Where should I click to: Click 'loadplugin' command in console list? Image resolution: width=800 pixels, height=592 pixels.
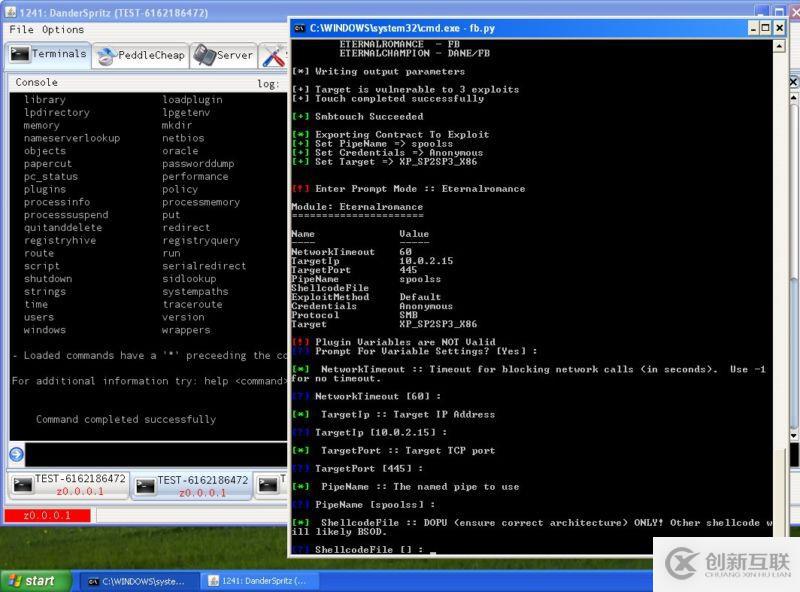pyautogui.click(x=192, y=100)
